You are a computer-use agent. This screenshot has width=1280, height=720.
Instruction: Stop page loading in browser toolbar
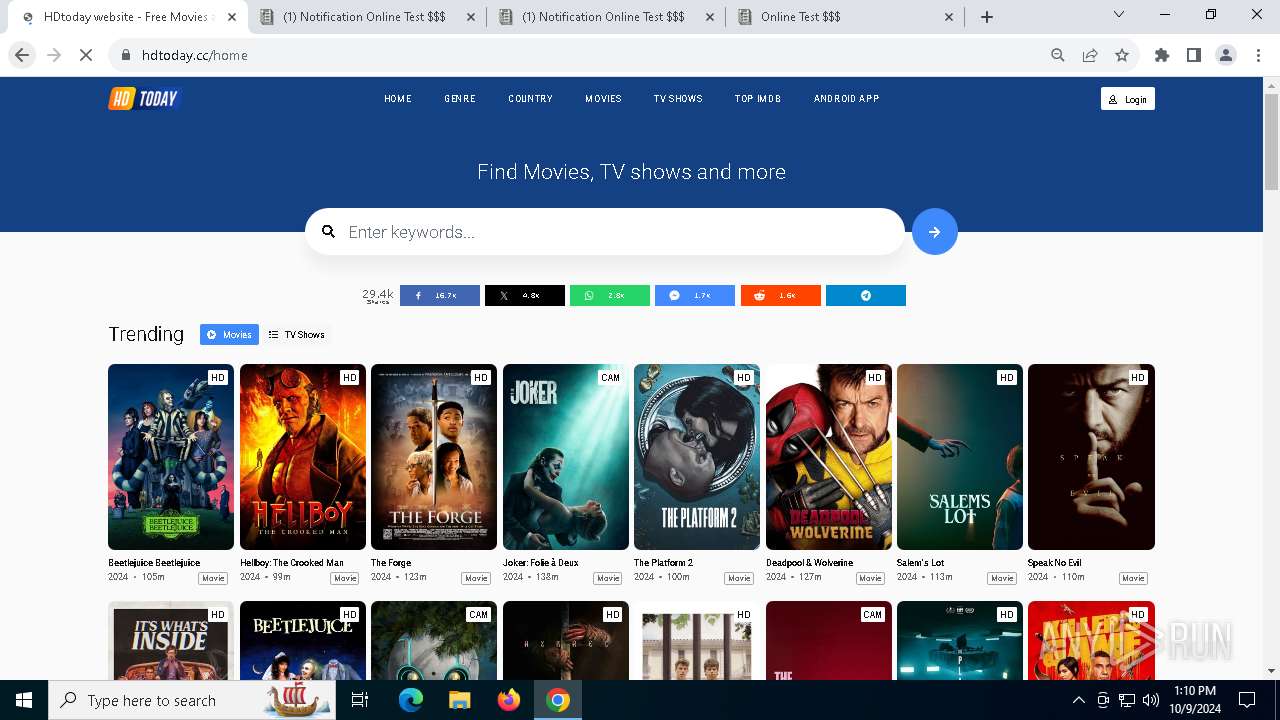click(x=86, y=55)
